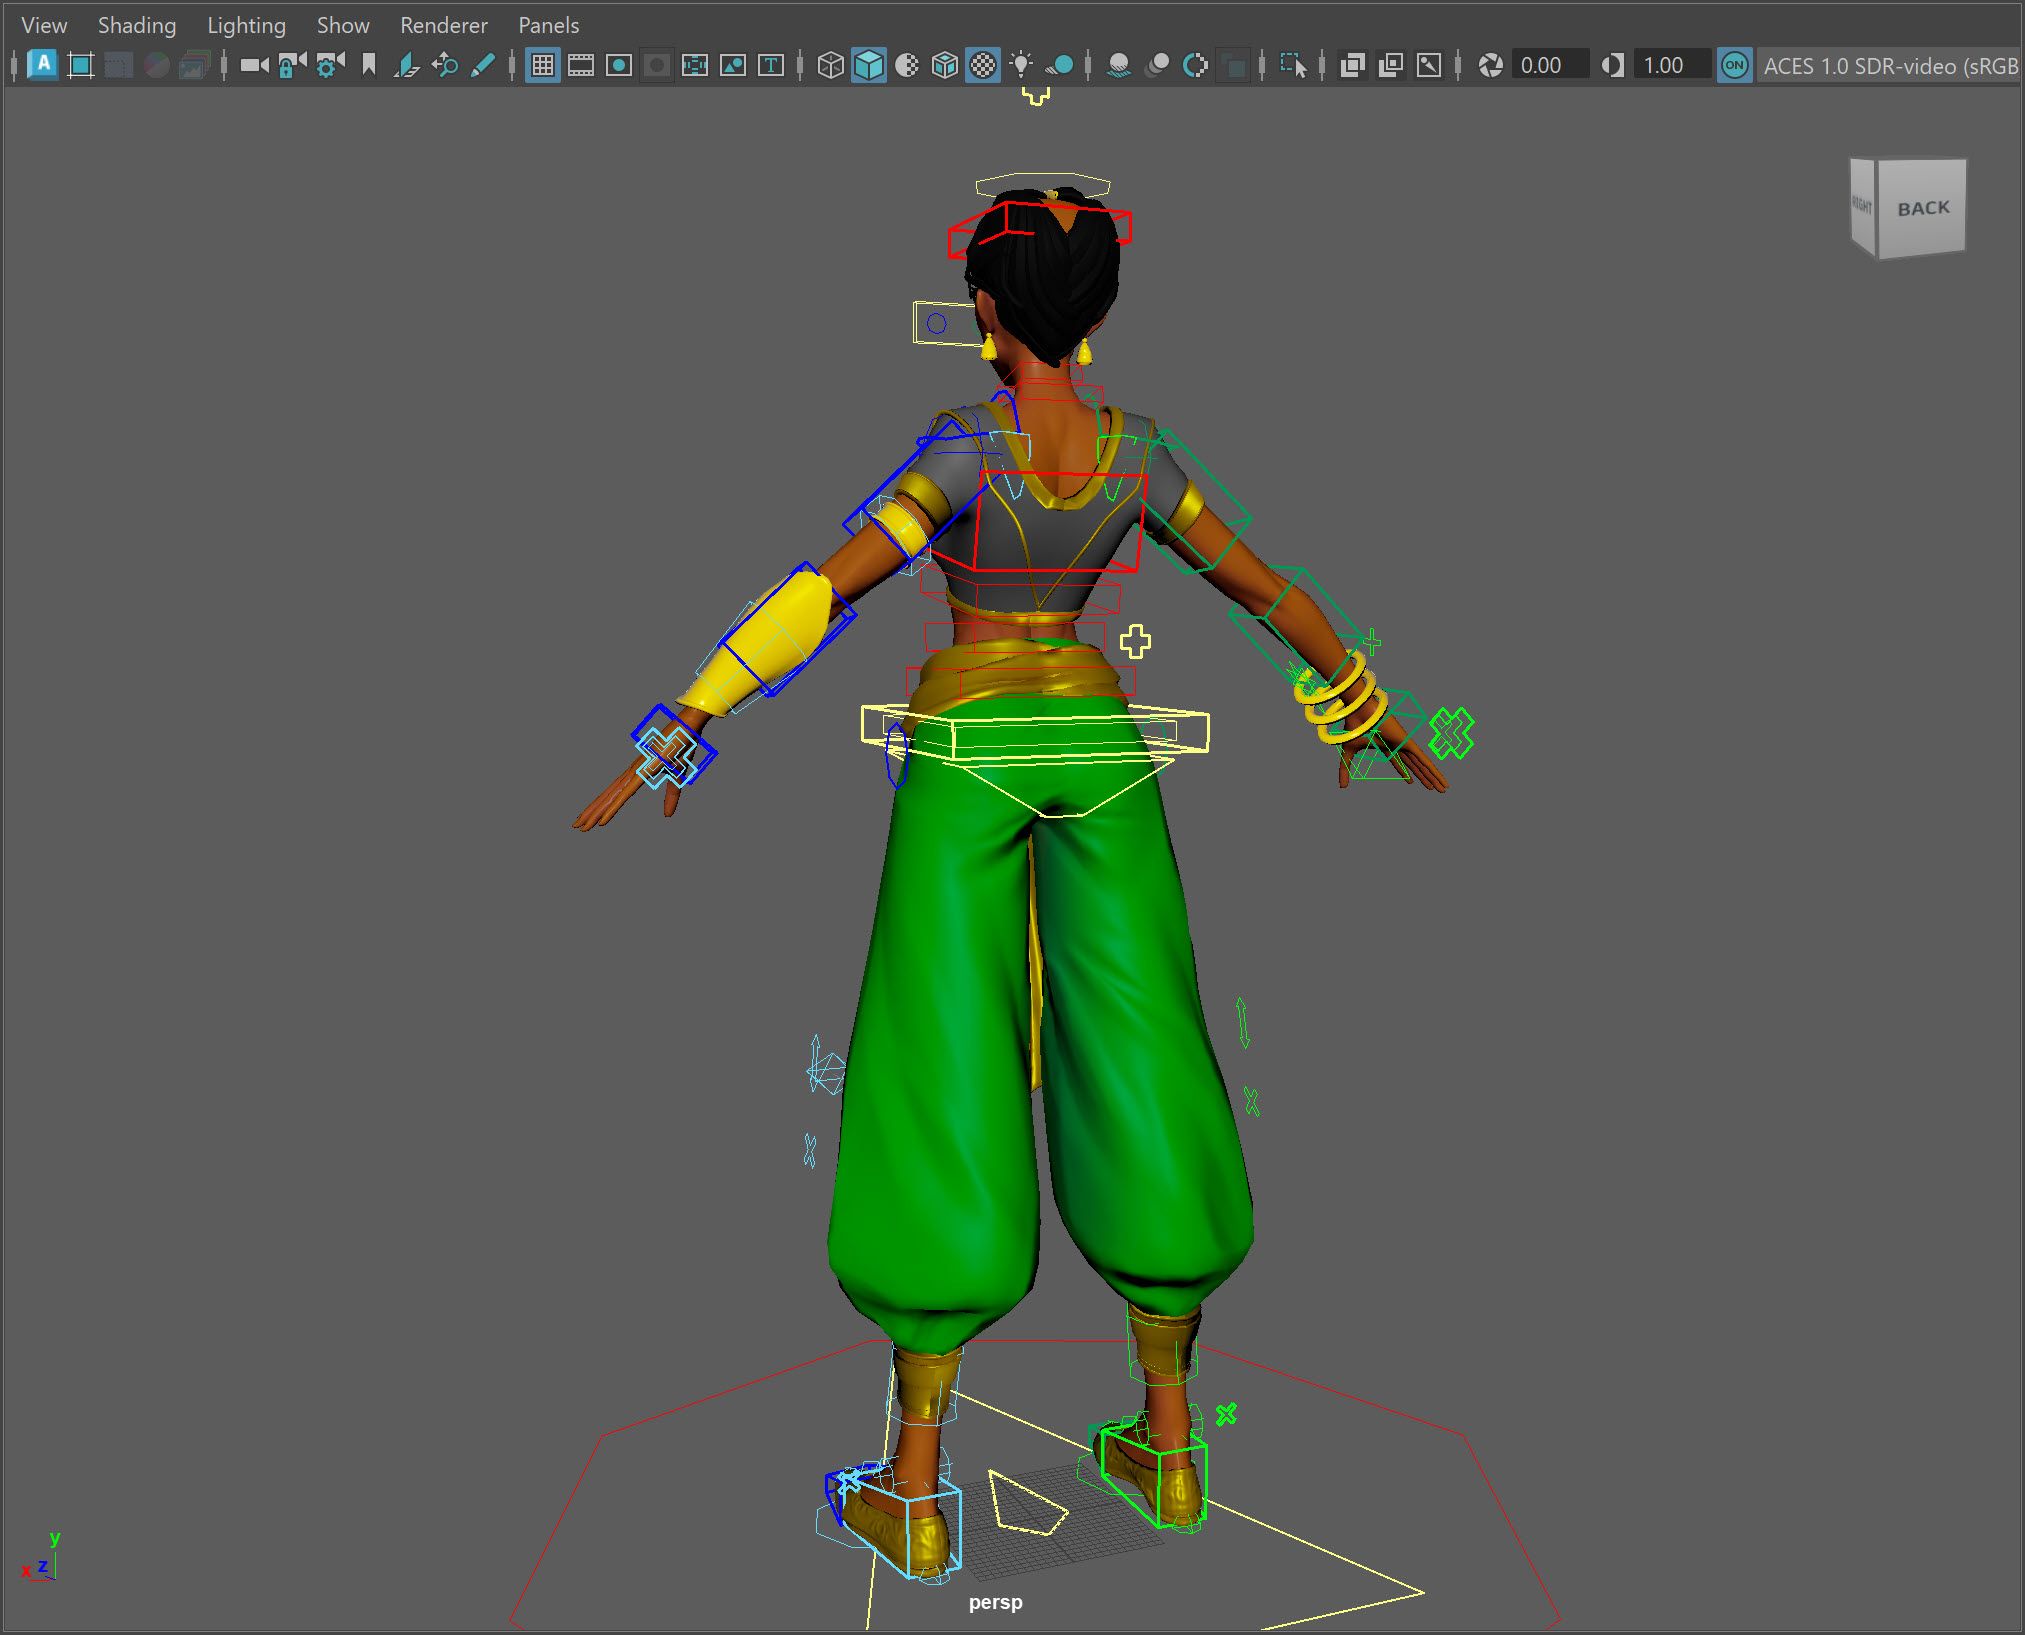Toggle the color management ON button
The height and width of the screenshot is (1635, 2025).
pyautogui.click(x=1735, y=66)
